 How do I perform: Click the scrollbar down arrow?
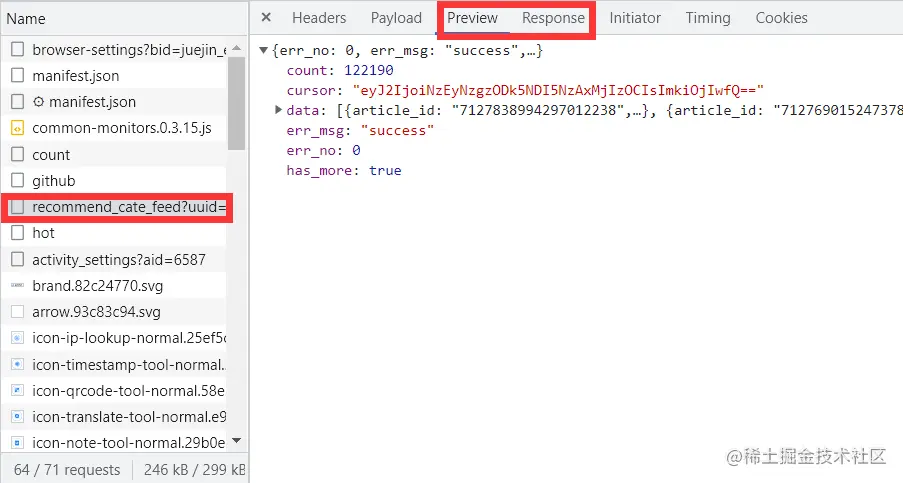(x=236, y=441)
